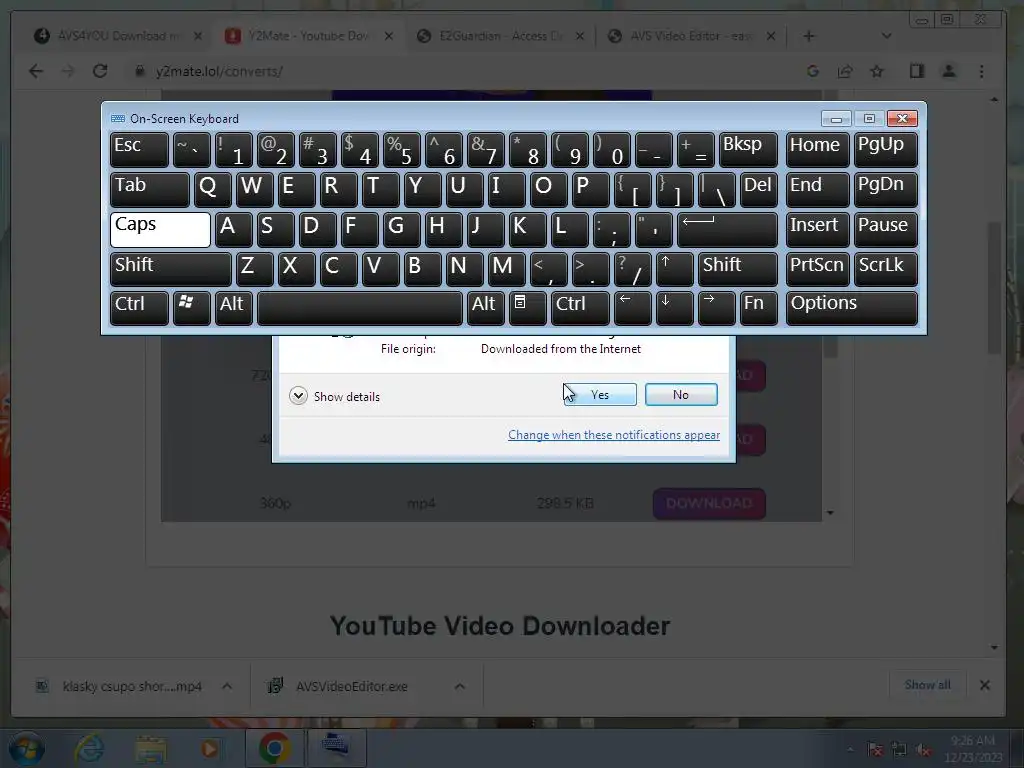1024x768 pixels.
Task: Open Chrome three-dot menu
Action: (982, 71)
